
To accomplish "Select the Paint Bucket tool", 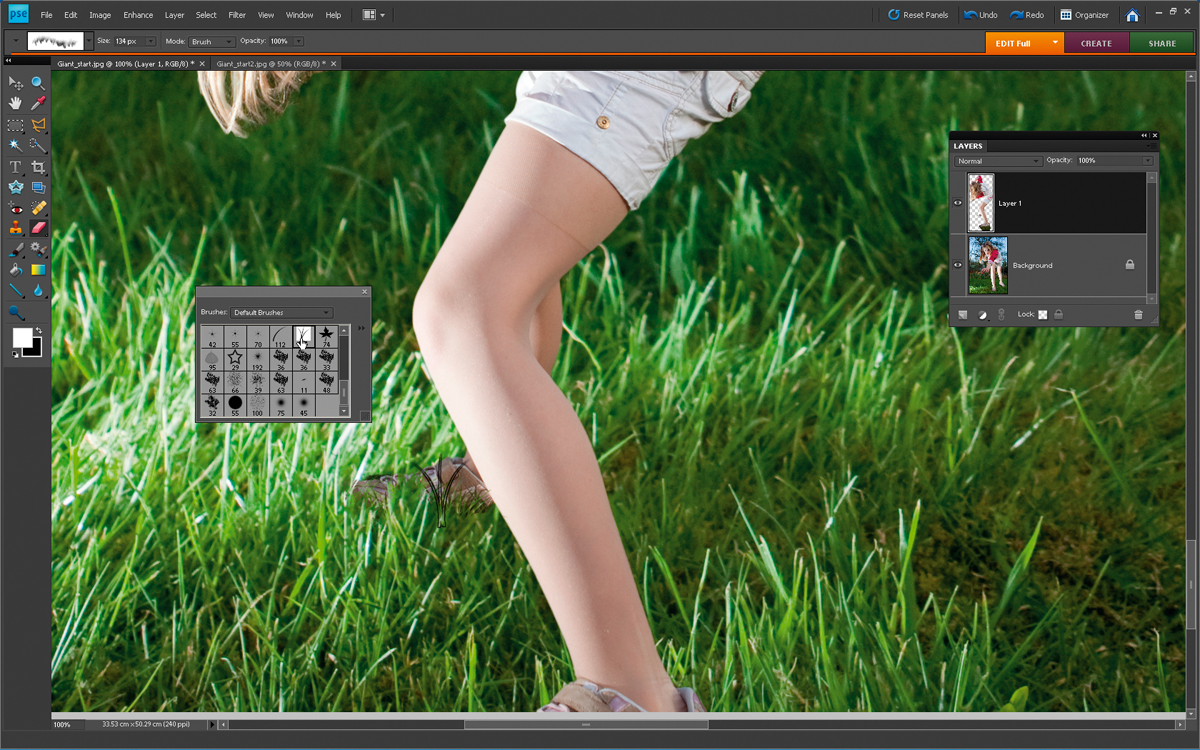I will [x=16, y=270].
